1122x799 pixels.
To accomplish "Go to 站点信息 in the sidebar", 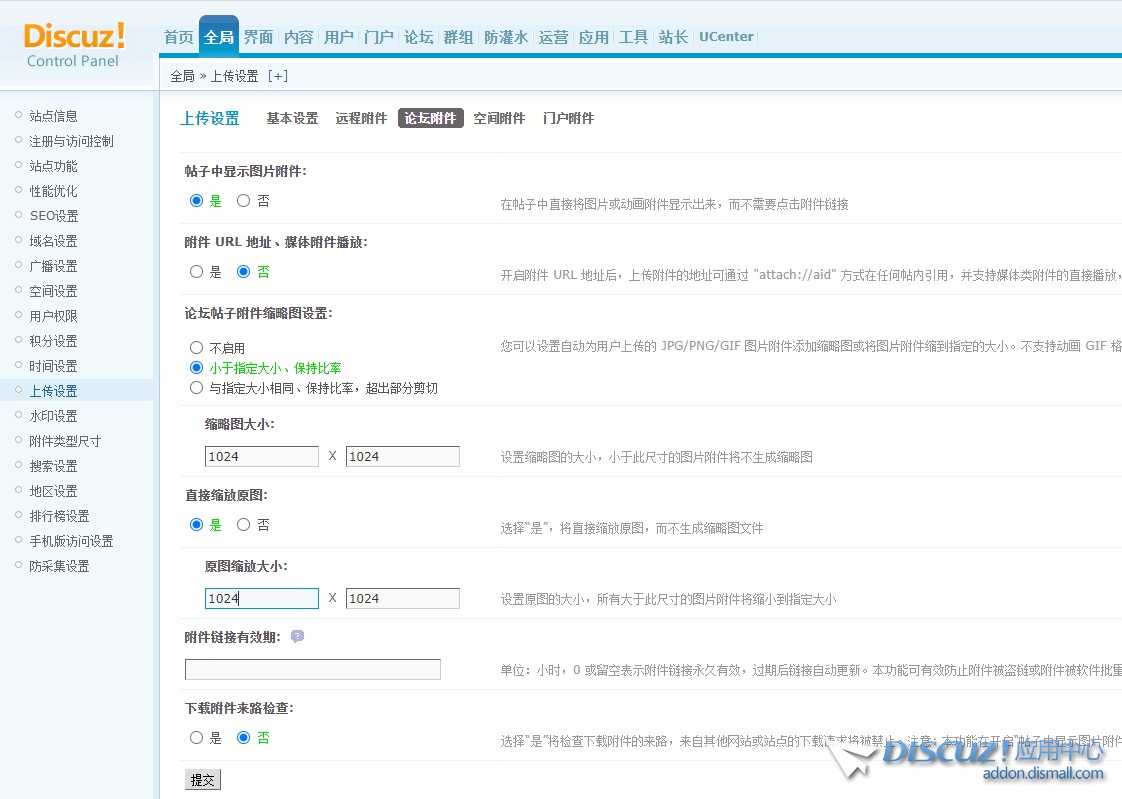I will 53,116.
